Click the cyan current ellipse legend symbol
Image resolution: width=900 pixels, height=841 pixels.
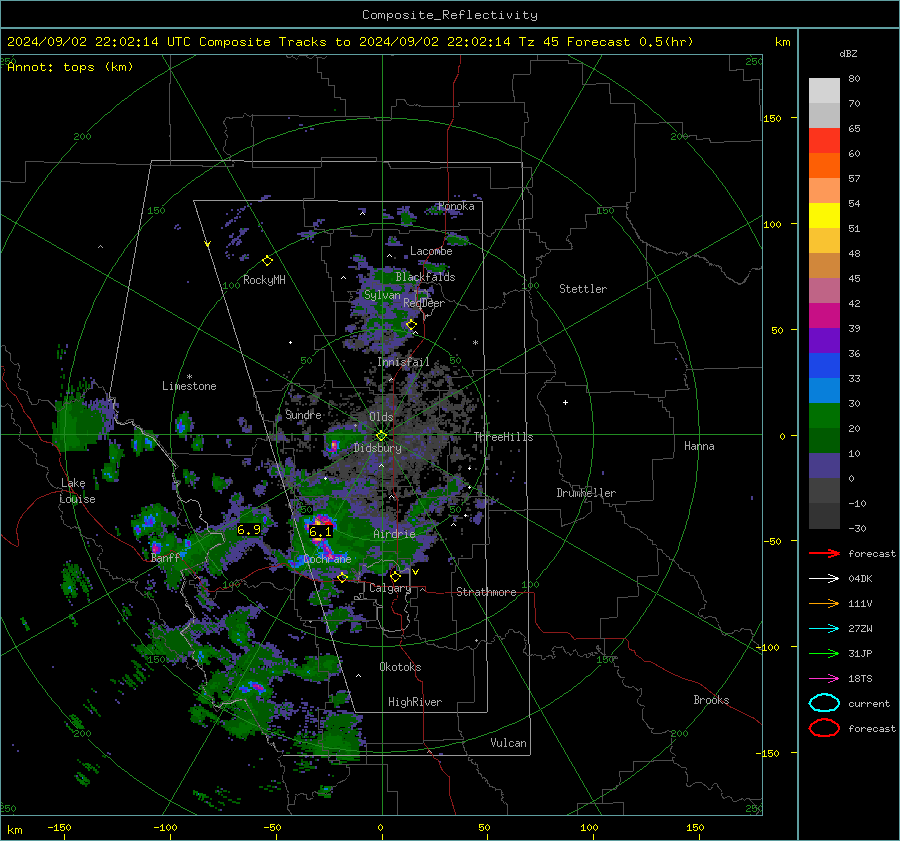click(824, 703)
